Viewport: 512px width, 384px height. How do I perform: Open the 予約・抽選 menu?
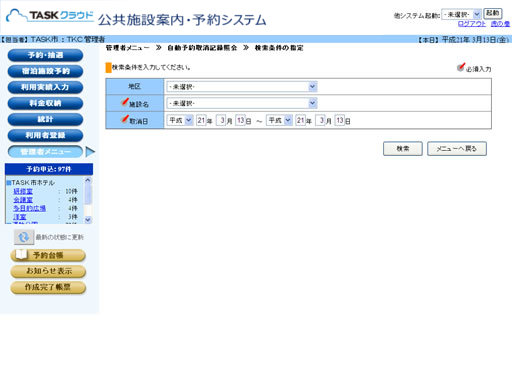tap(45, 55)
